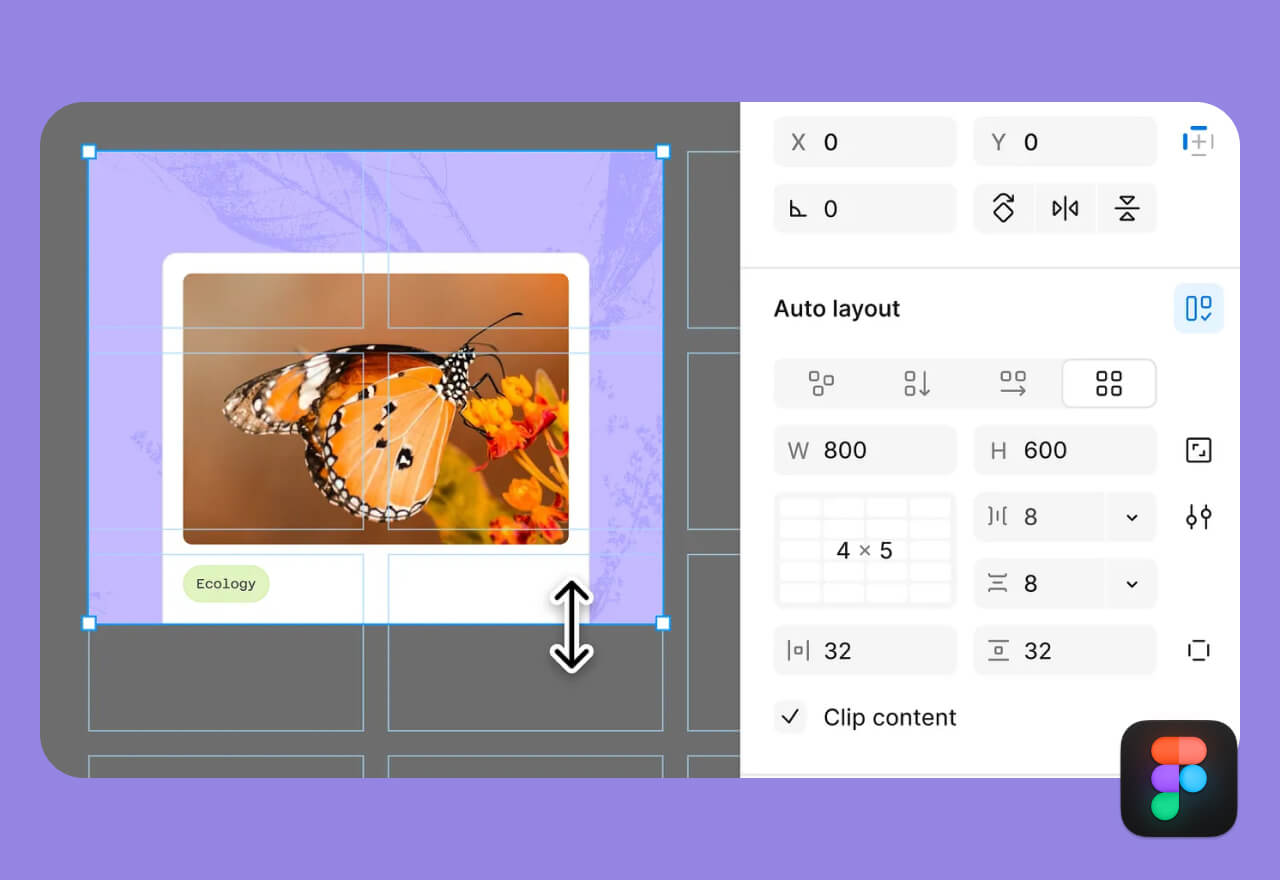Toggle the auto layout icon button

[x=1198, y=308]
